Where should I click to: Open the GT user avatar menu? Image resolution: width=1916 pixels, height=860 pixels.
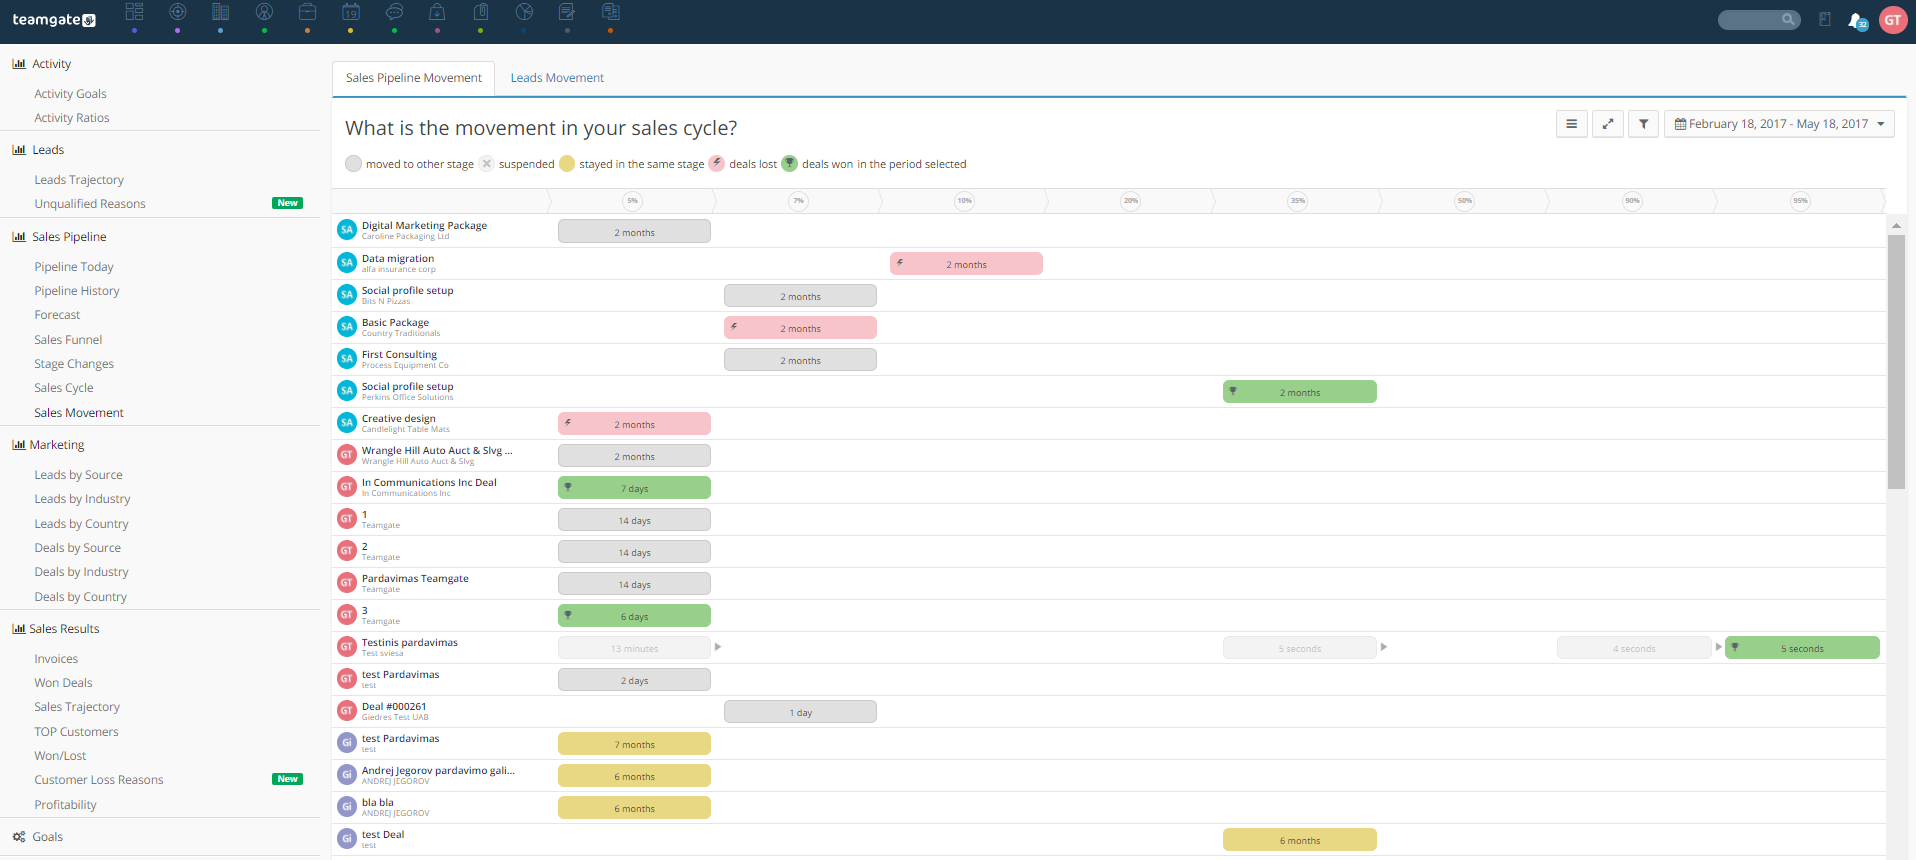(1892, 20)
